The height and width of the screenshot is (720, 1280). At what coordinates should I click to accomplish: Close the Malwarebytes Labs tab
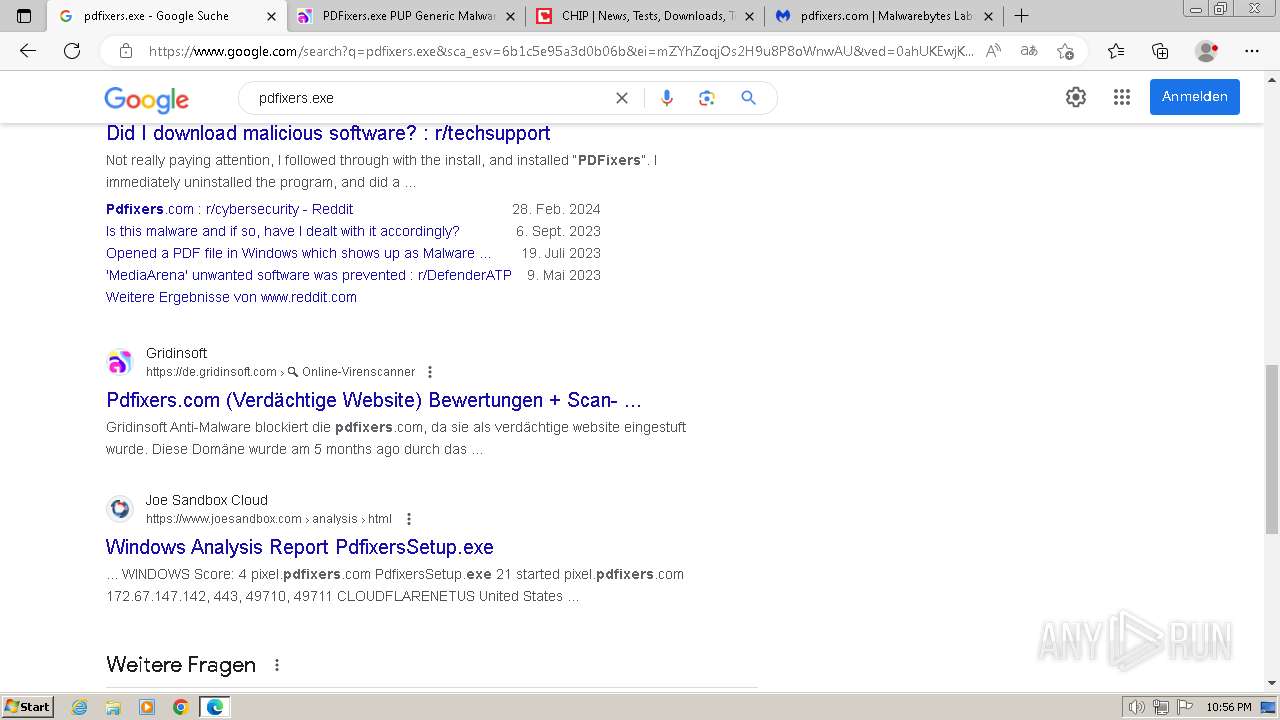tap(988, 16)
